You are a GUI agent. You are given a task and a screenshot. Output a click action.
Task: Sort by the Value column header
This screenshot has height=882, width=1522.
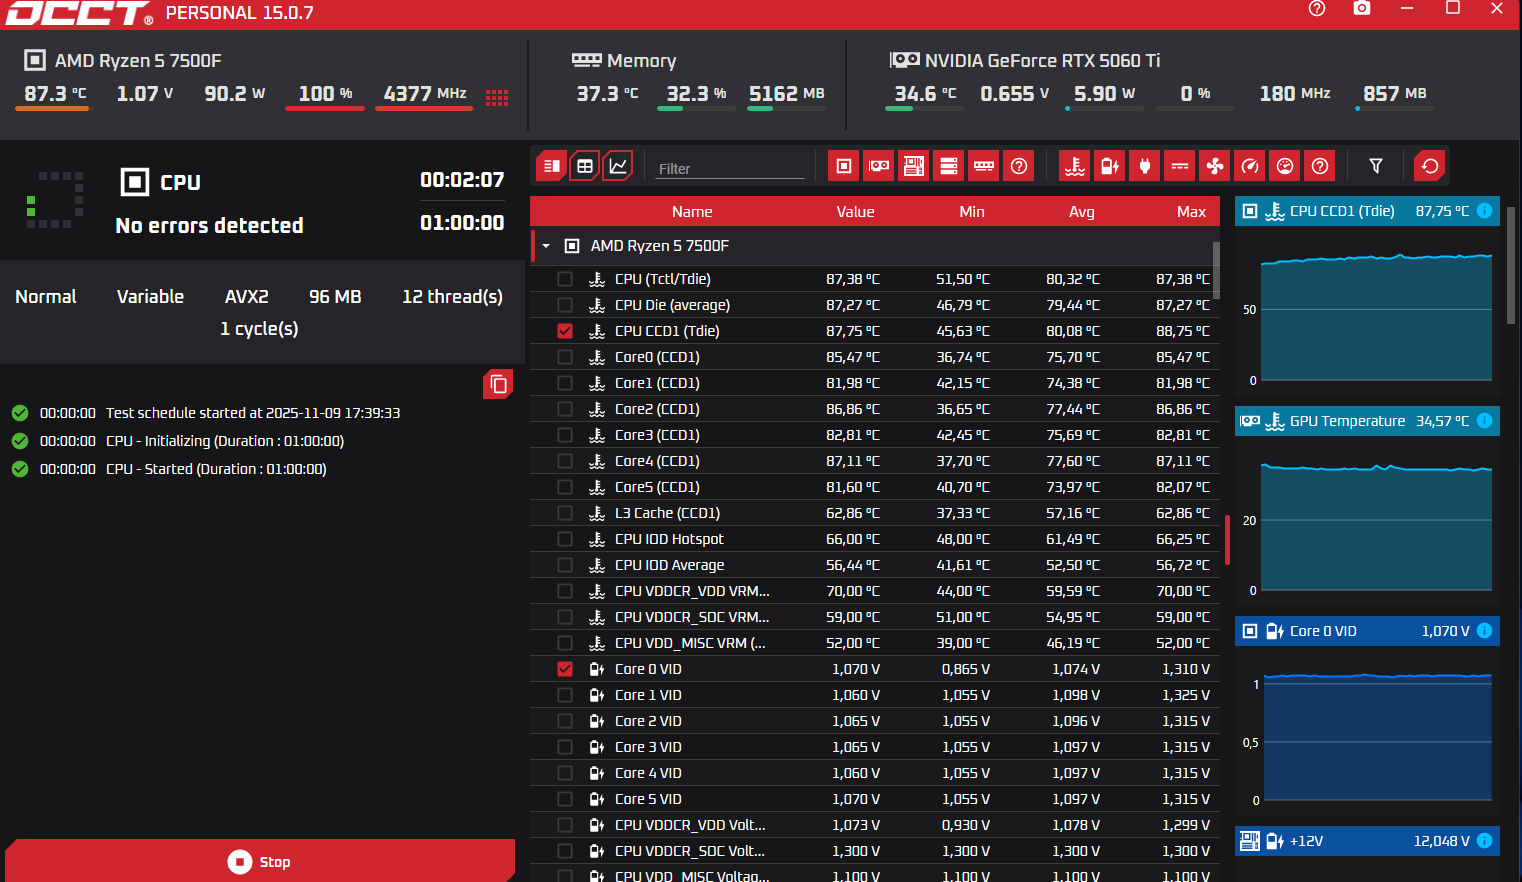pyautogui.click(x=855, y=212)
